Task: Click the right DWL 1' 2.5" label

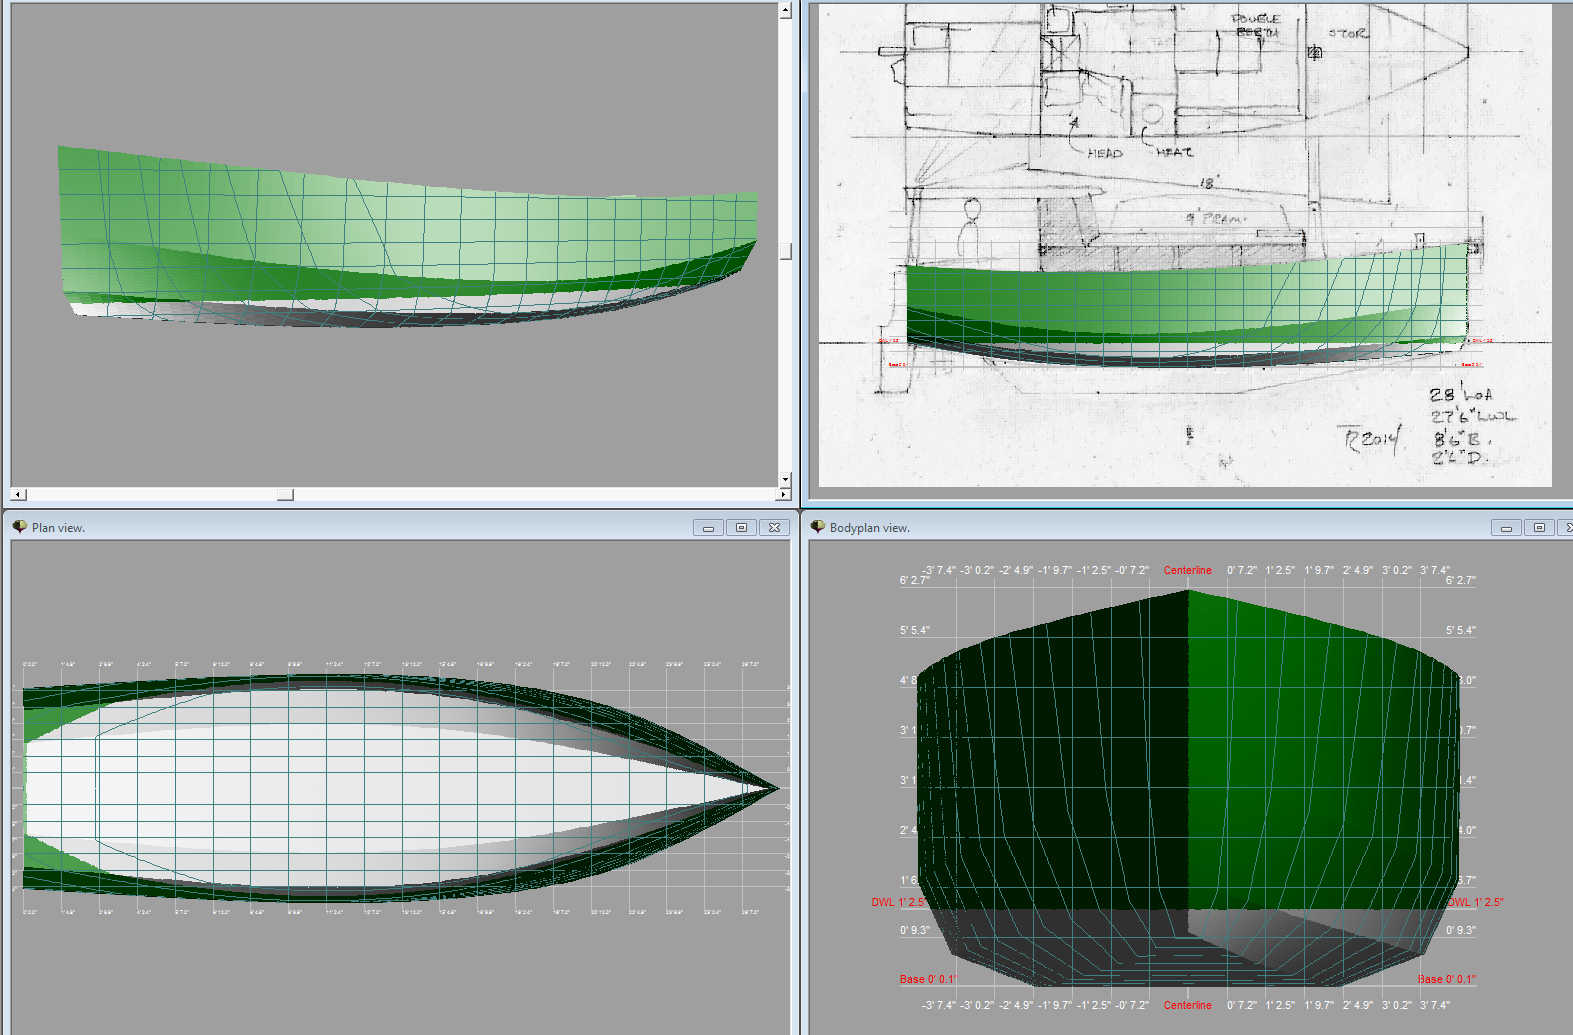Action: coord(1475,902)
